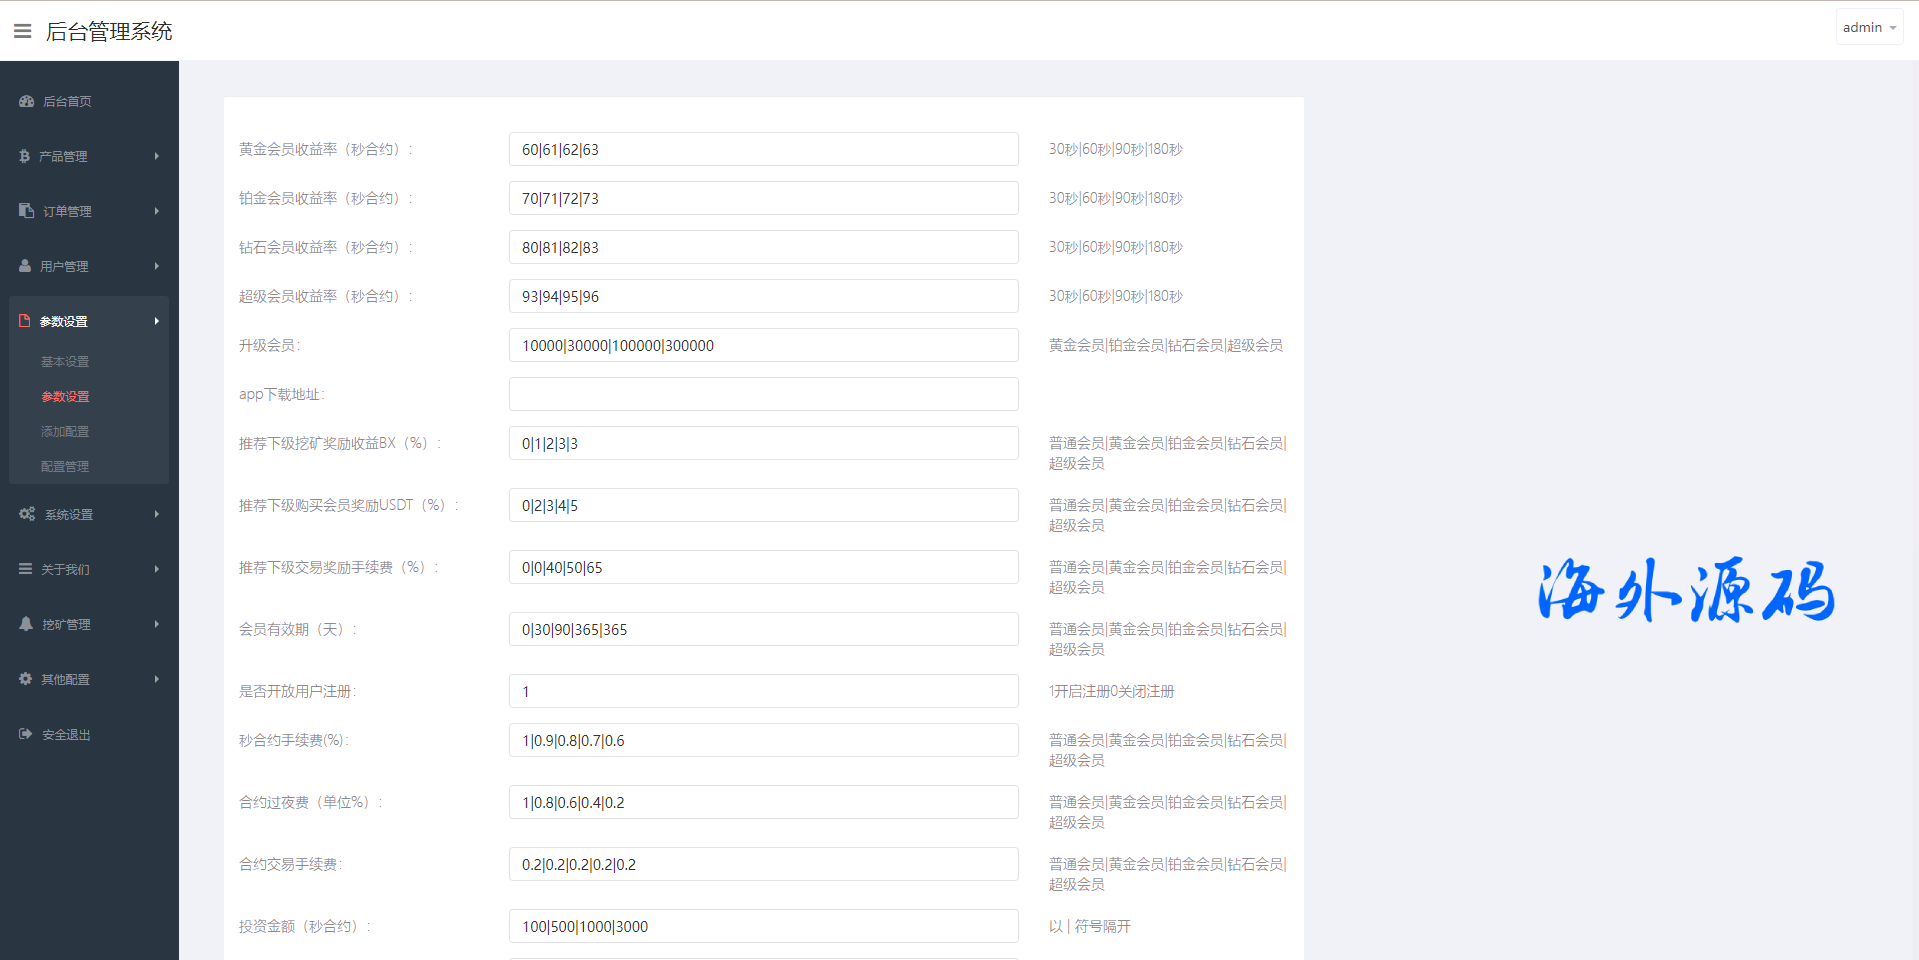1919x960 pixels.
Task: Open 基本设置 submenu item
Action: (65, 362)
